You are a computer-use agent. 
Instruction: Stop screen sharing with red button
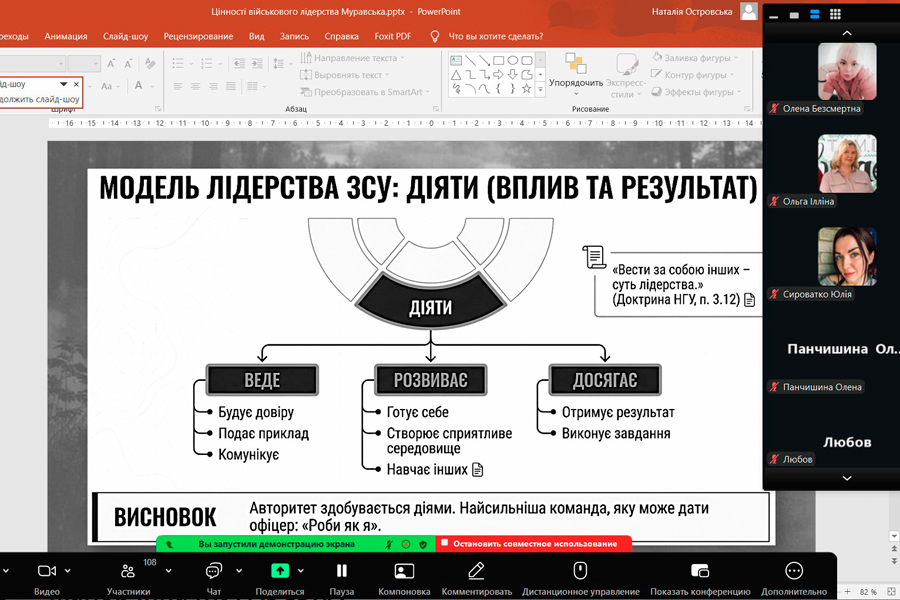coord(534,544)
